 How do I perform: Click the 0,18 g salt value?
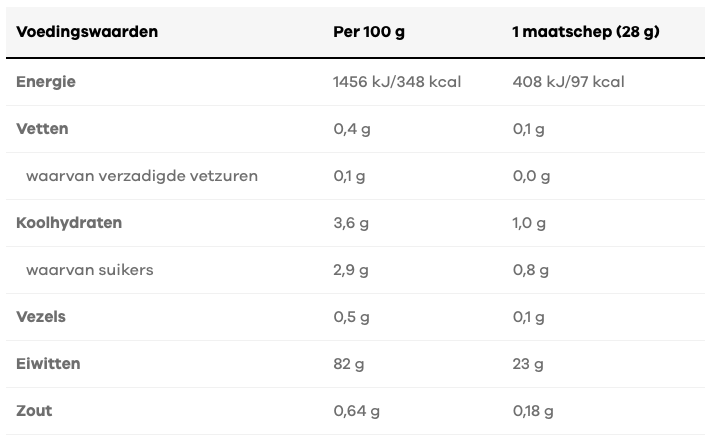pos(533,411)
